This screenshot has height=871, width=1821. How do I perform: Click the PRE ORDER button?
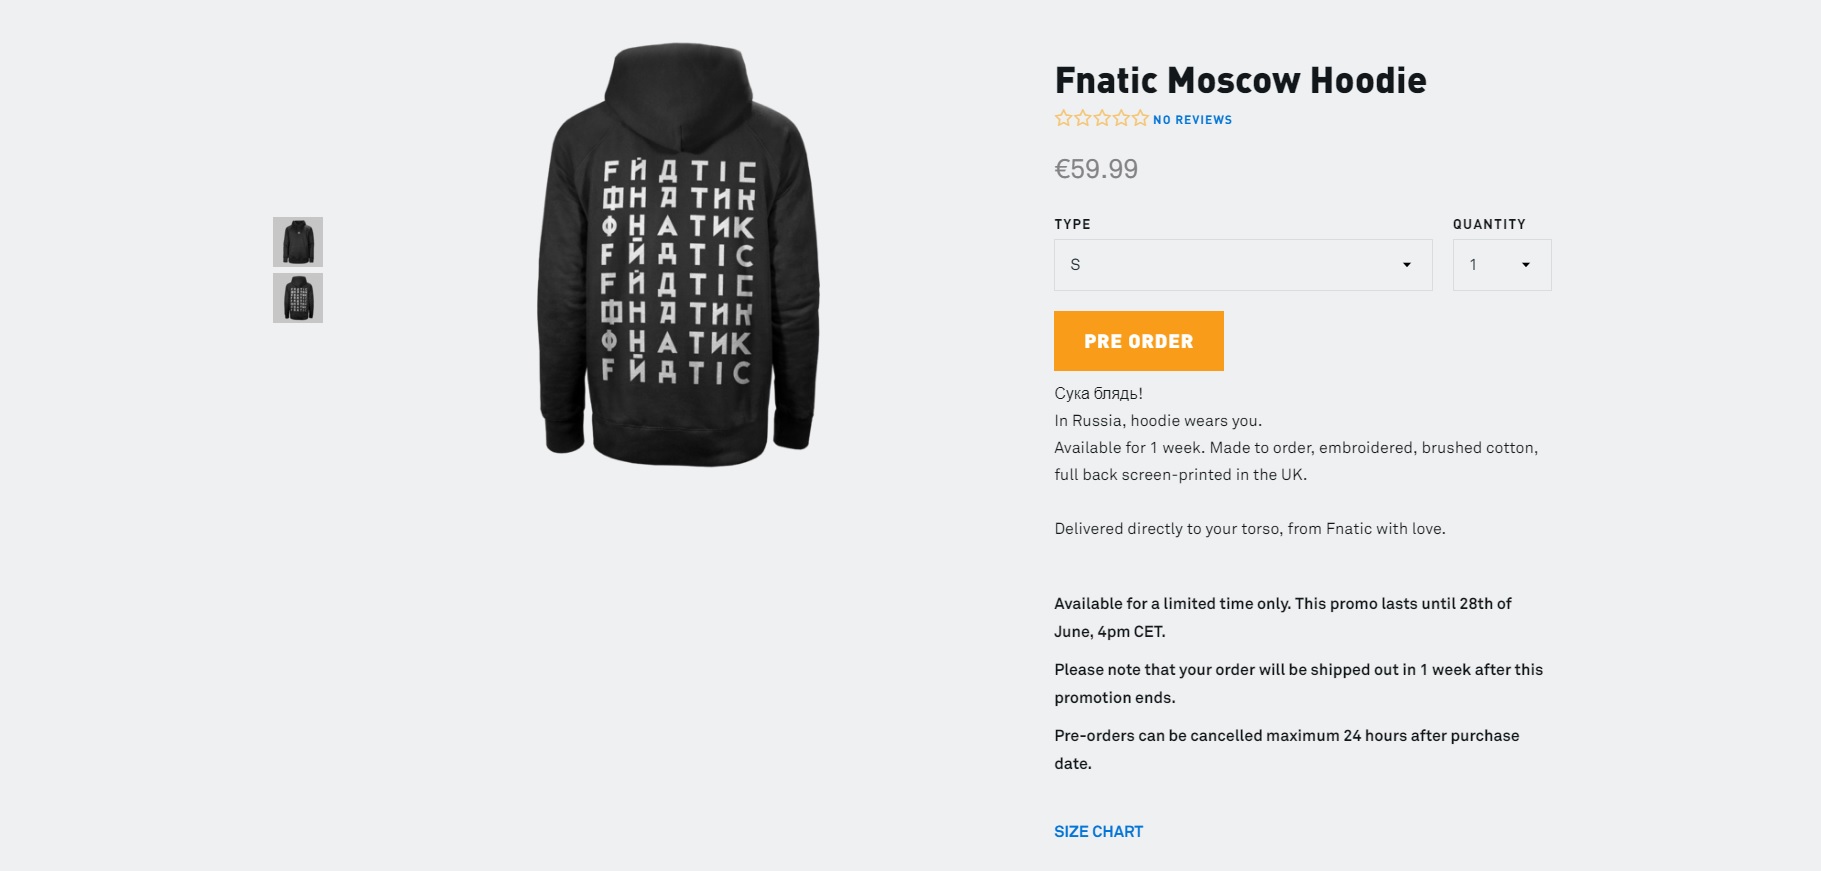pos(1138,341)
